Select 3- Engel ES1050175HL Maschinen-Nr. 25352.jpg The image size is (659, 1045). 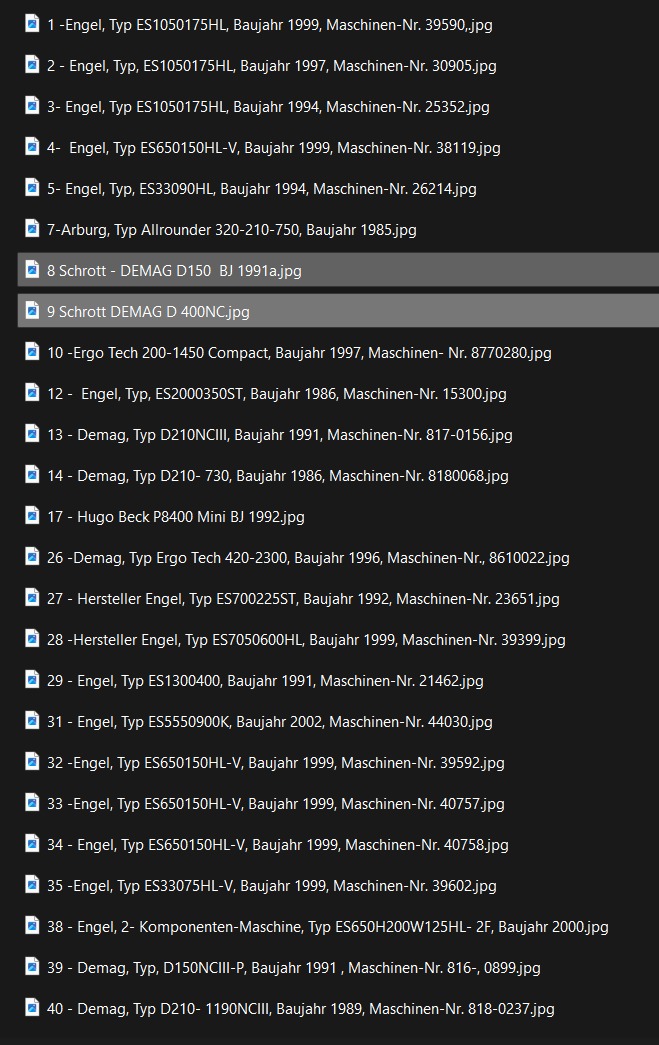[x=268, y=107]
